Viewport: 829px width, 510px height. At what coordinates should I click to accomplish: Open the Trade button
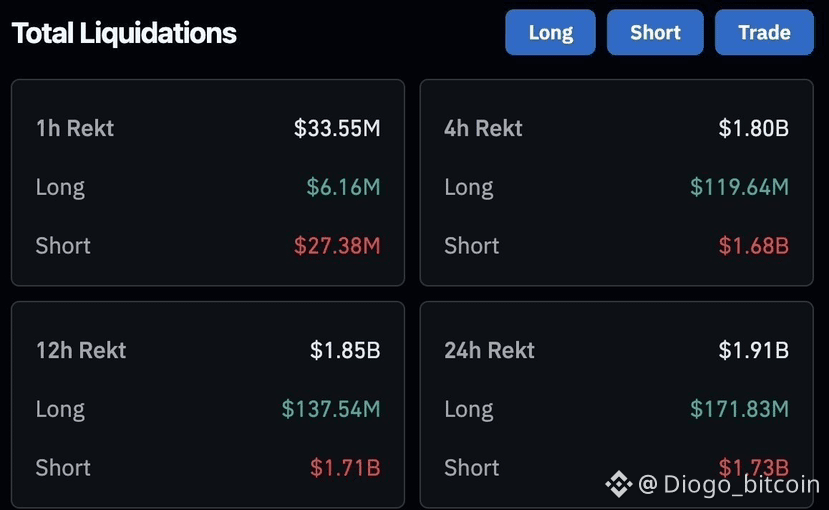click(764, 32)
